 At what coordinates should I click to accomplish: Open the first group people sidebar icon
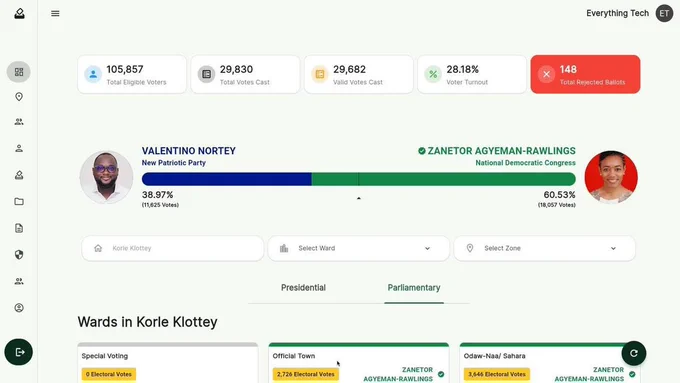tap(19, 122)
